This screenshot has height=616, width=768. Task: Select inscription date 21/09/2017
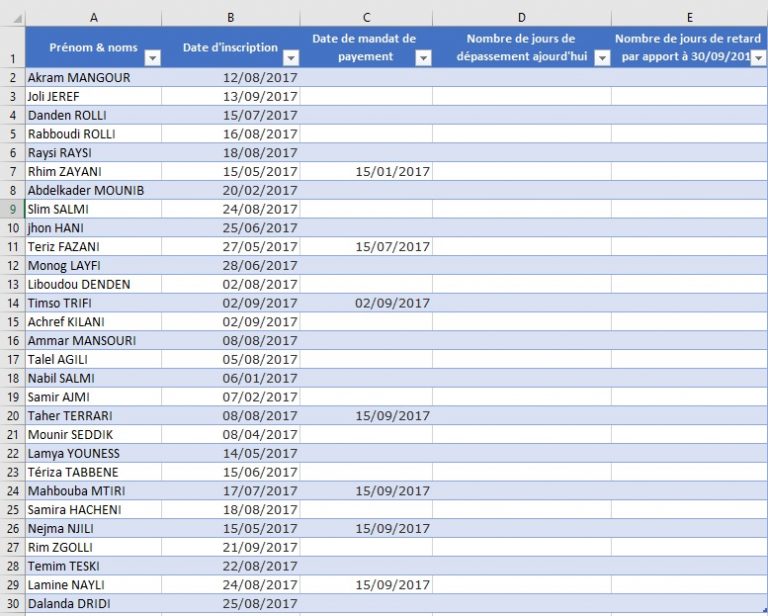click(x=231, y=547)
